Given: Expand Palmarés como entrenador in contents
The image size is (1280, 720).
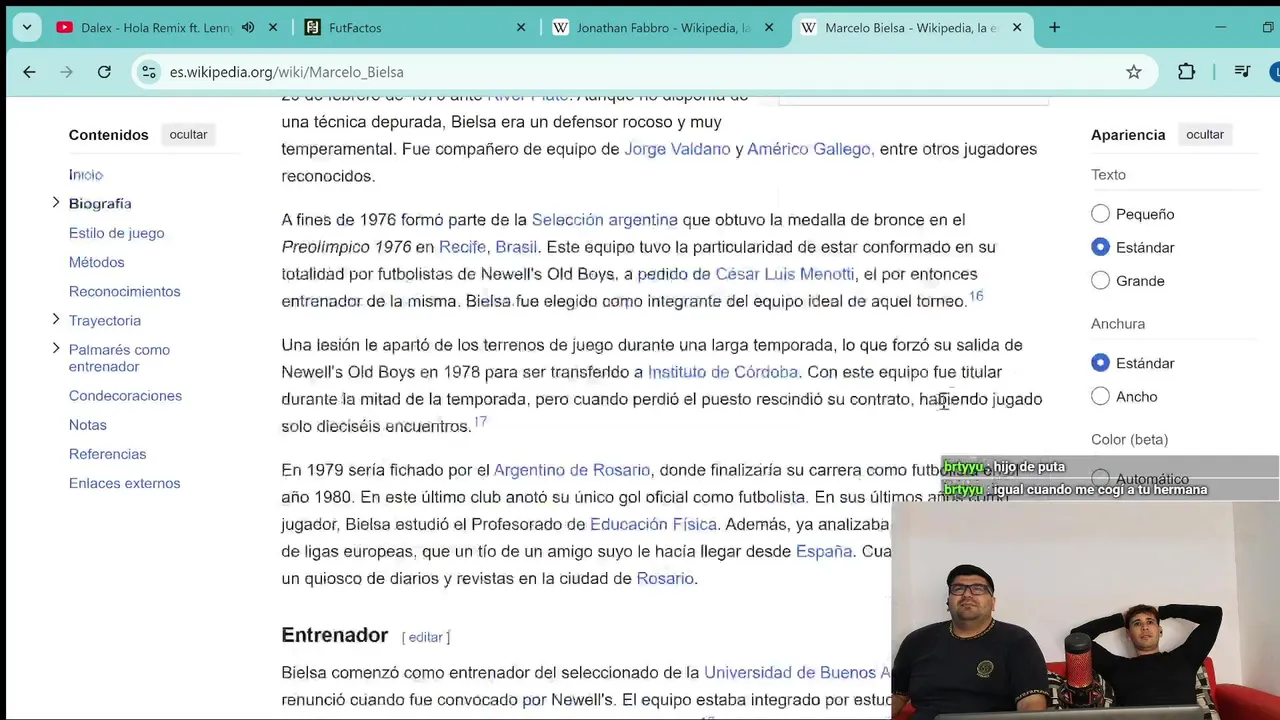Looking at the screenshot, I should pyautogui.click(x=56, y=349).
